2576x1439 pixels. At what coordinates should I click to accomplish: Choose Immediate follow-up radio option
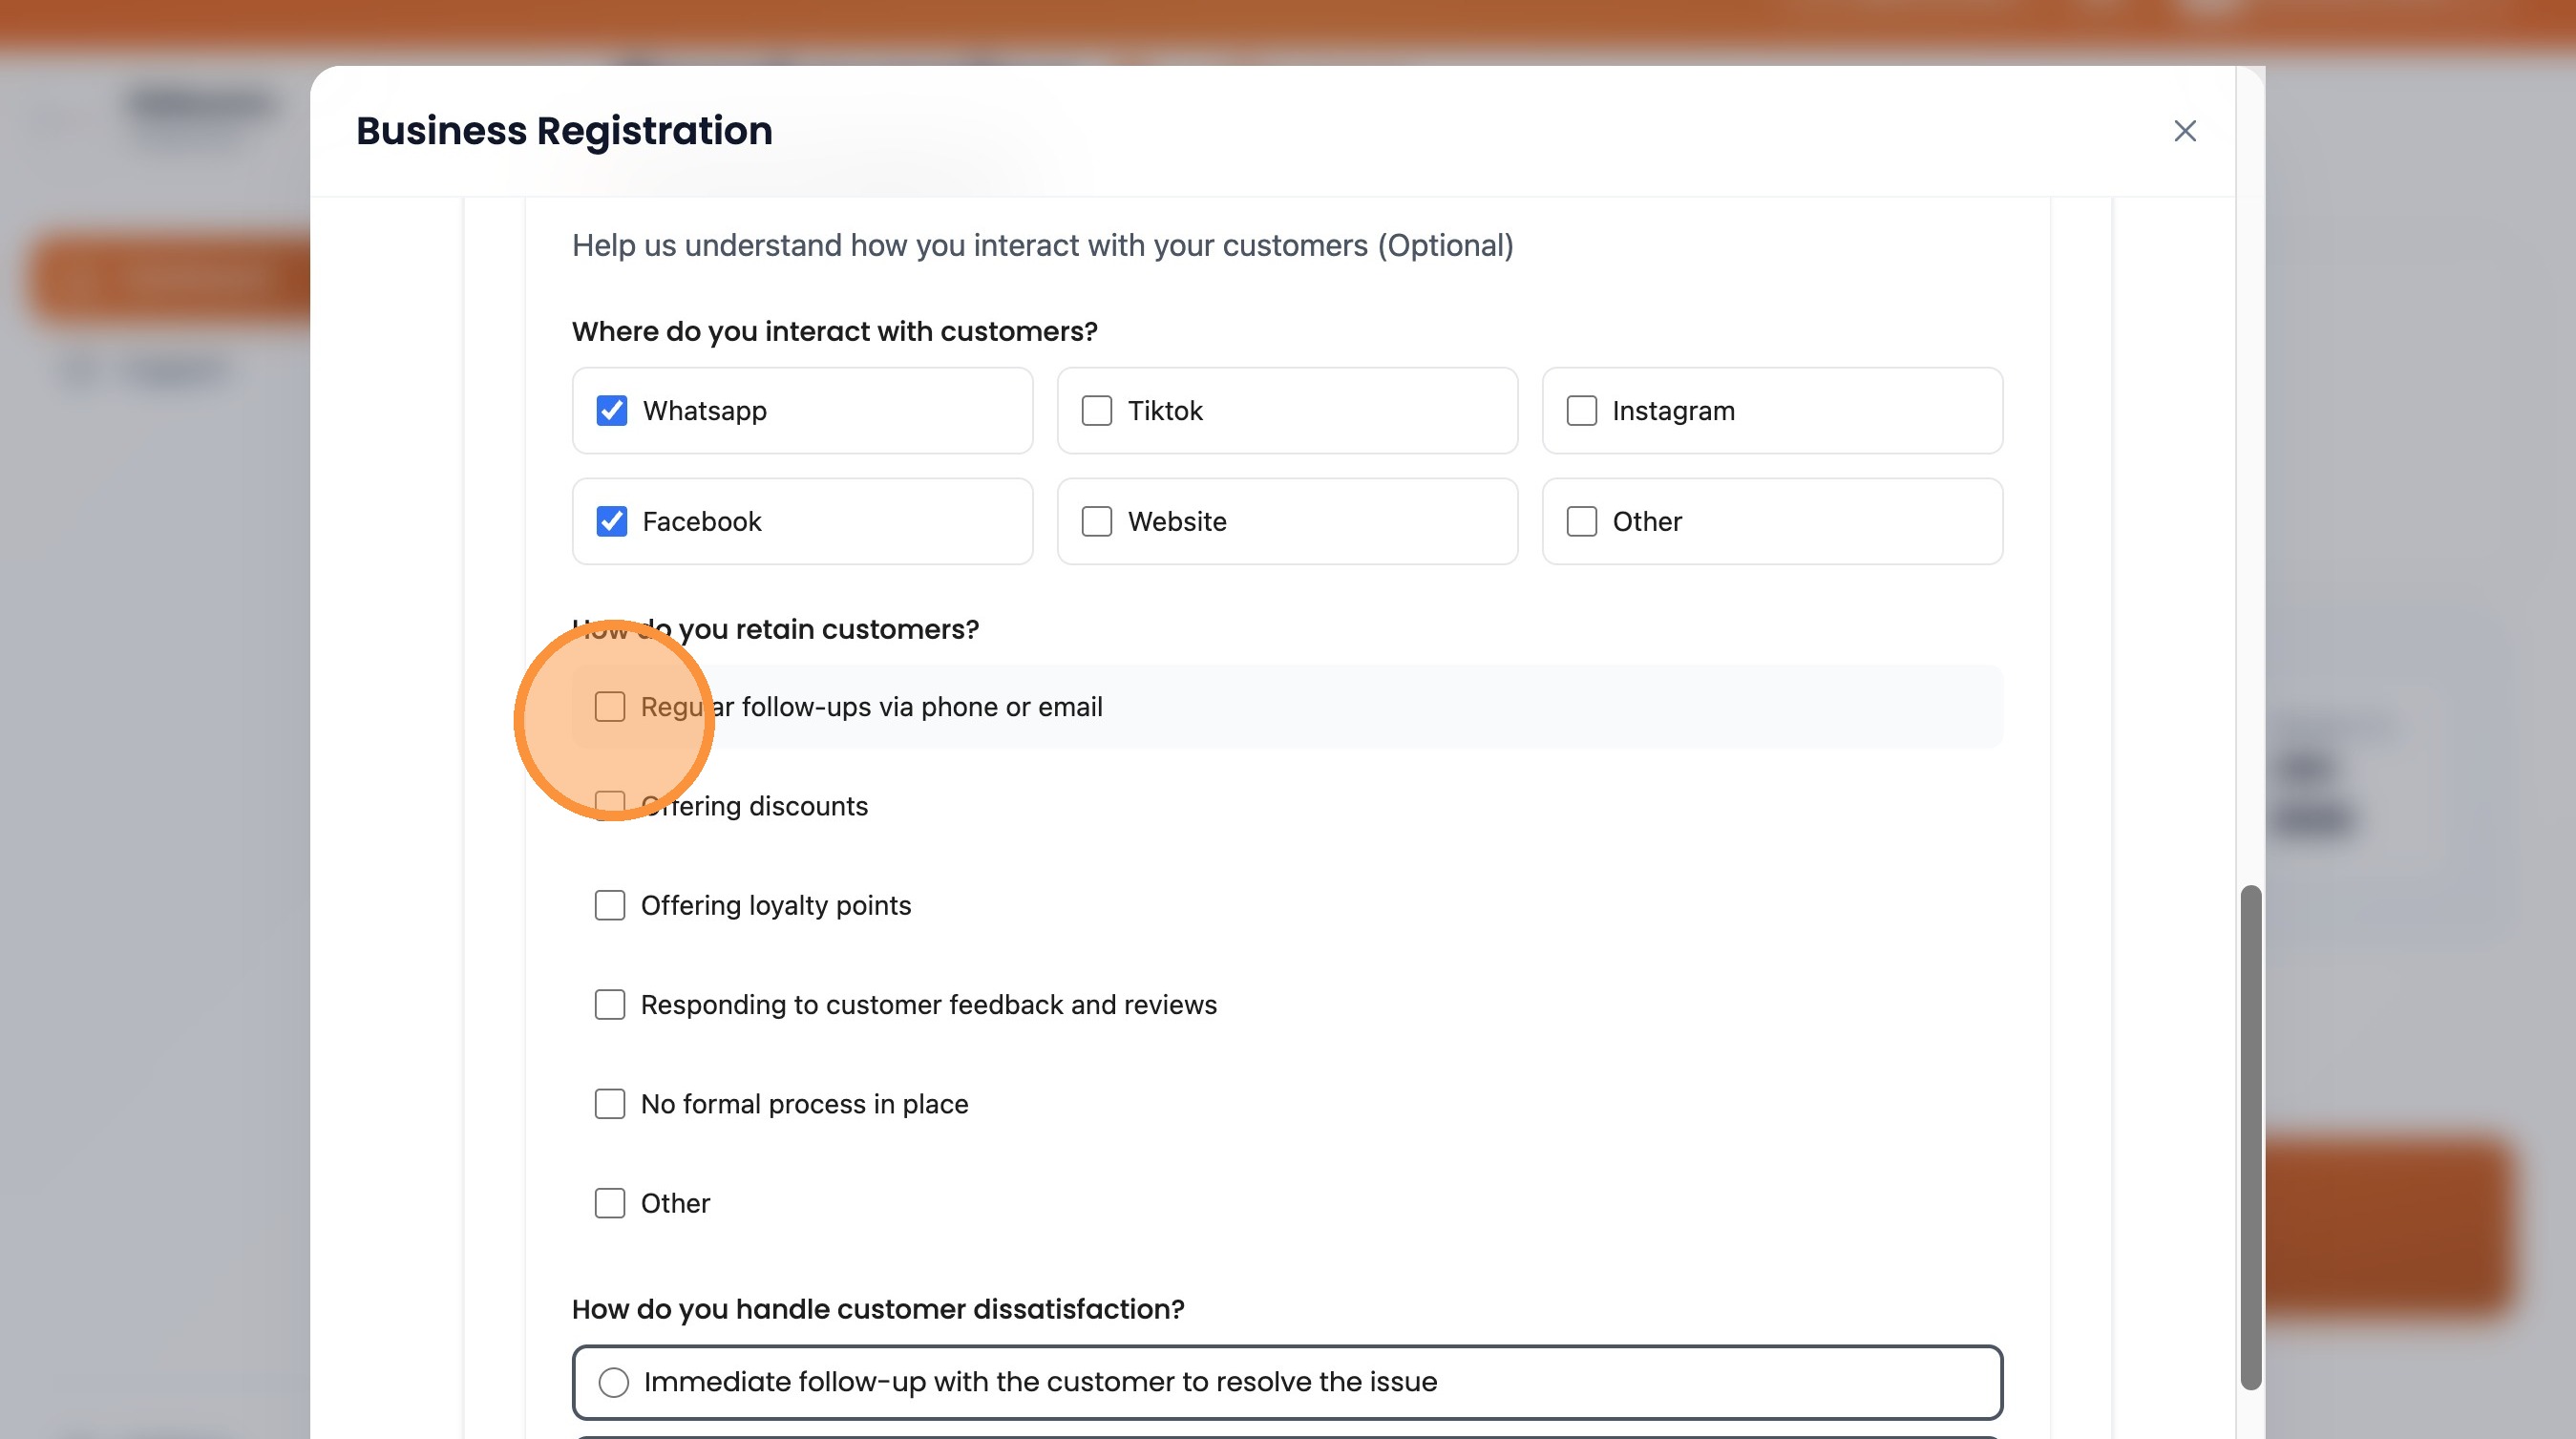click(613, 1382)
